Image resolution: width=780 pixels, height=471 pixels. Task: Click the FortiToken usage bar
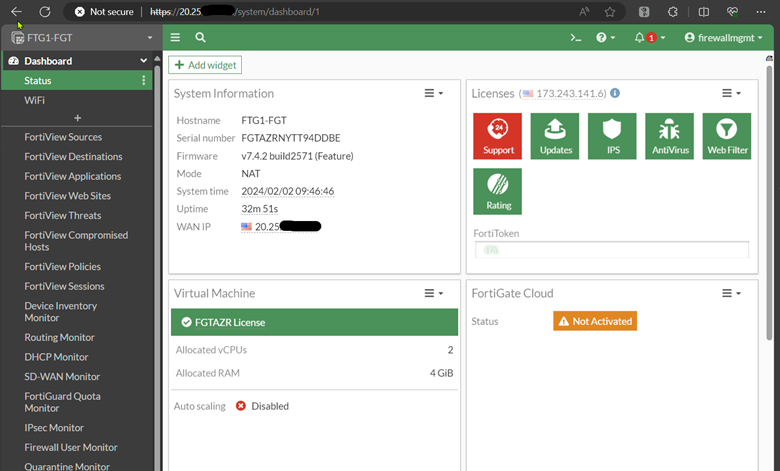[x=611, y=249]
